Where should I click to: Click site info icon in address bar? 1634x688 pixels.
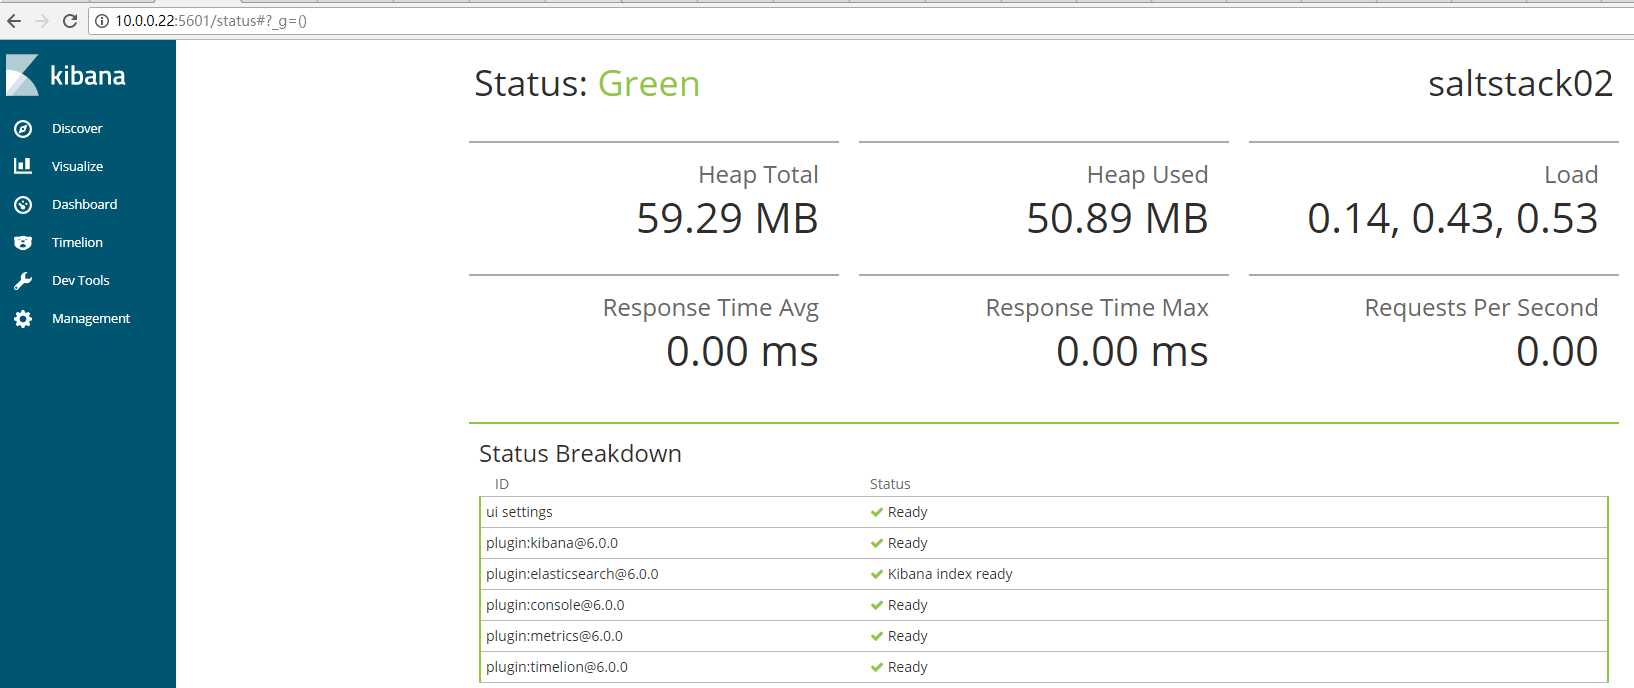(x=102, y=21)
